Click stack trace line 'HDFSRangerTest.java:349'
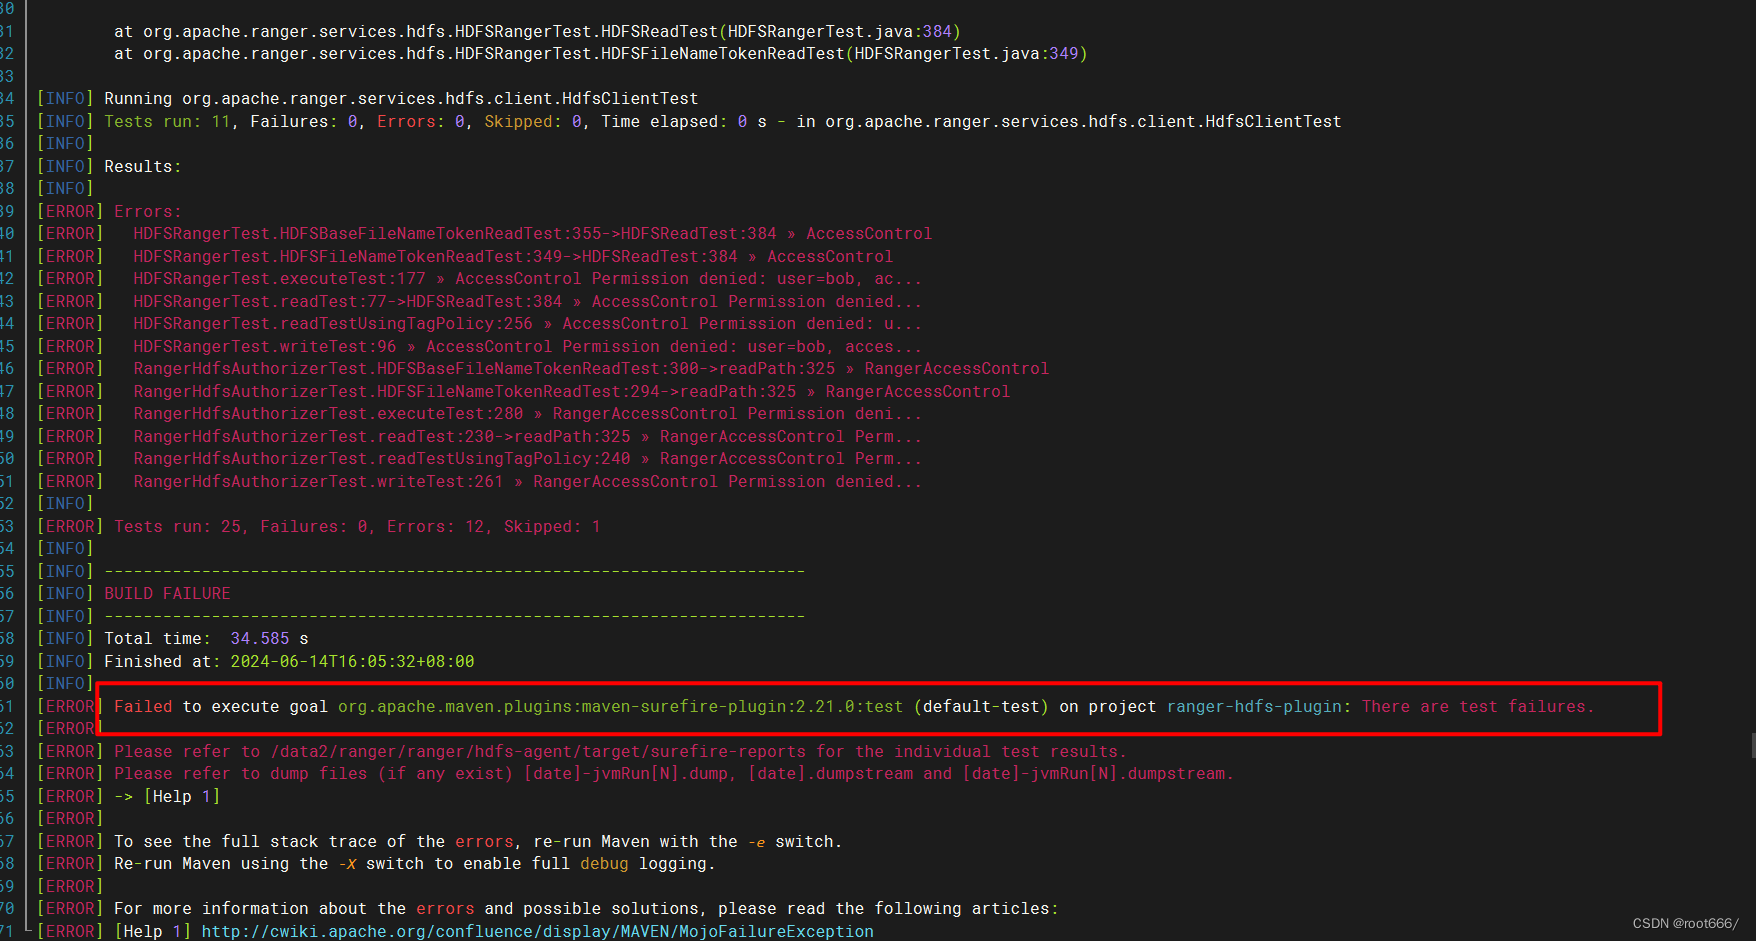 [600, 54]
